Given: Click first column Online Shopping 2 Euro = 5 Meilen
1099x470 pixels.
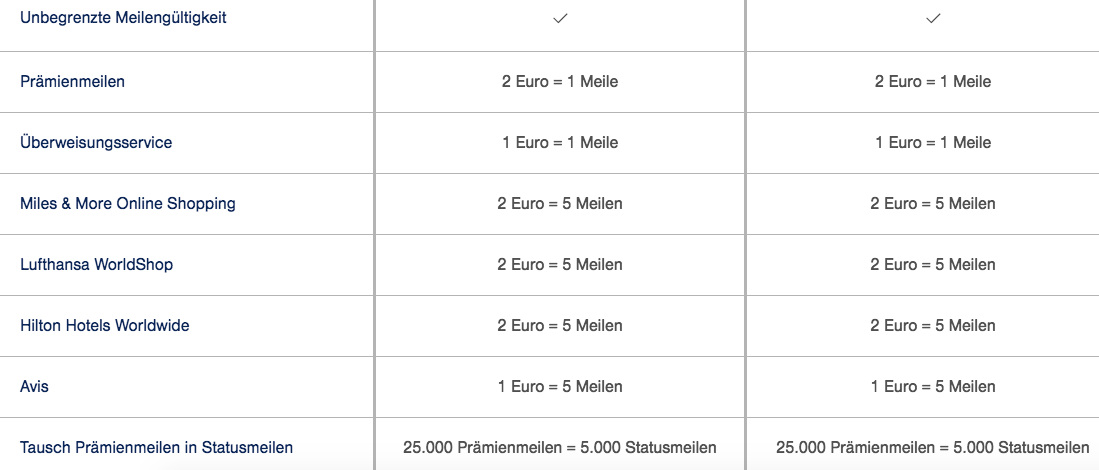Looking at the screenshot, I should [x=560, y=203].
